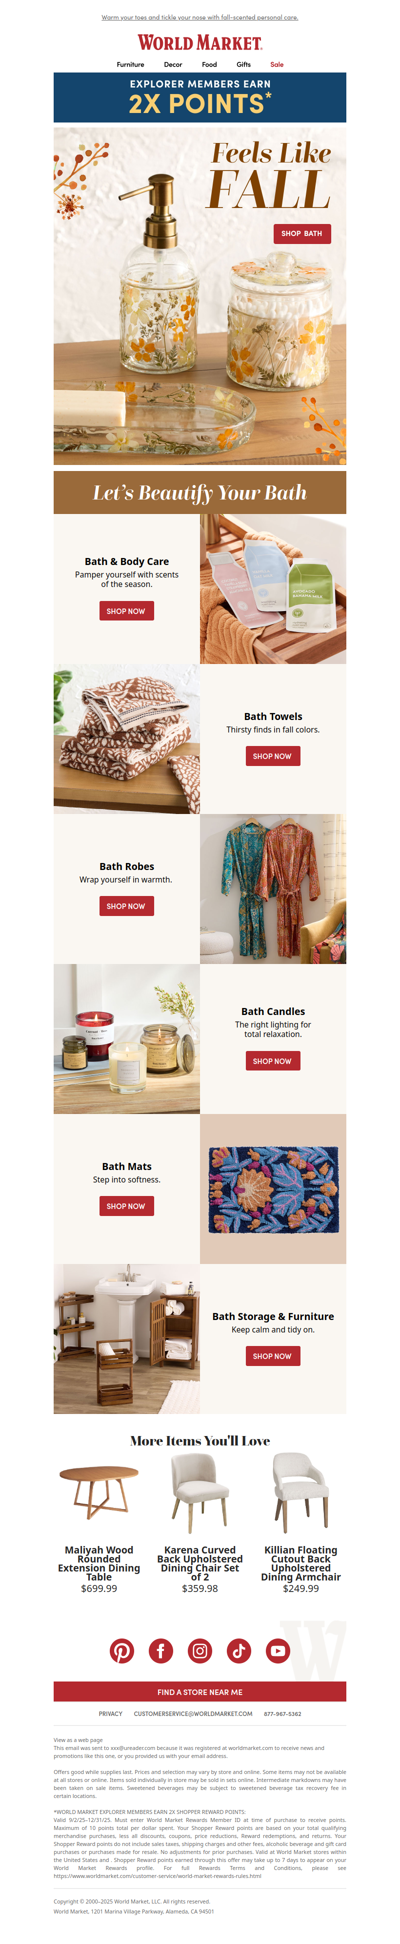Shop now for Bath Candles

273,1061
